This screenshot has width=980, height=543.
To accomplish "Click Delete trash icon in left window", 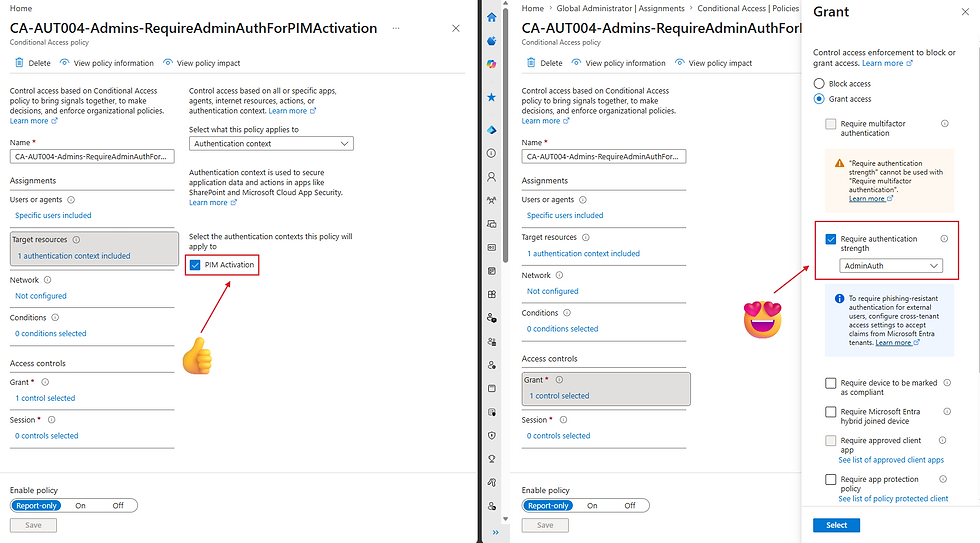I will coord(19,62).
